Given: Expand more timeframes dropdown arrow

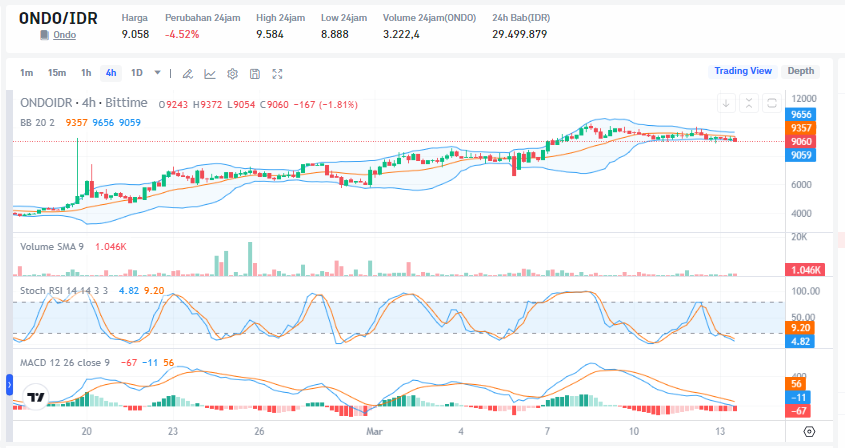Looking at the screenshot, I should pyautogui.click(x=157, y=72).
